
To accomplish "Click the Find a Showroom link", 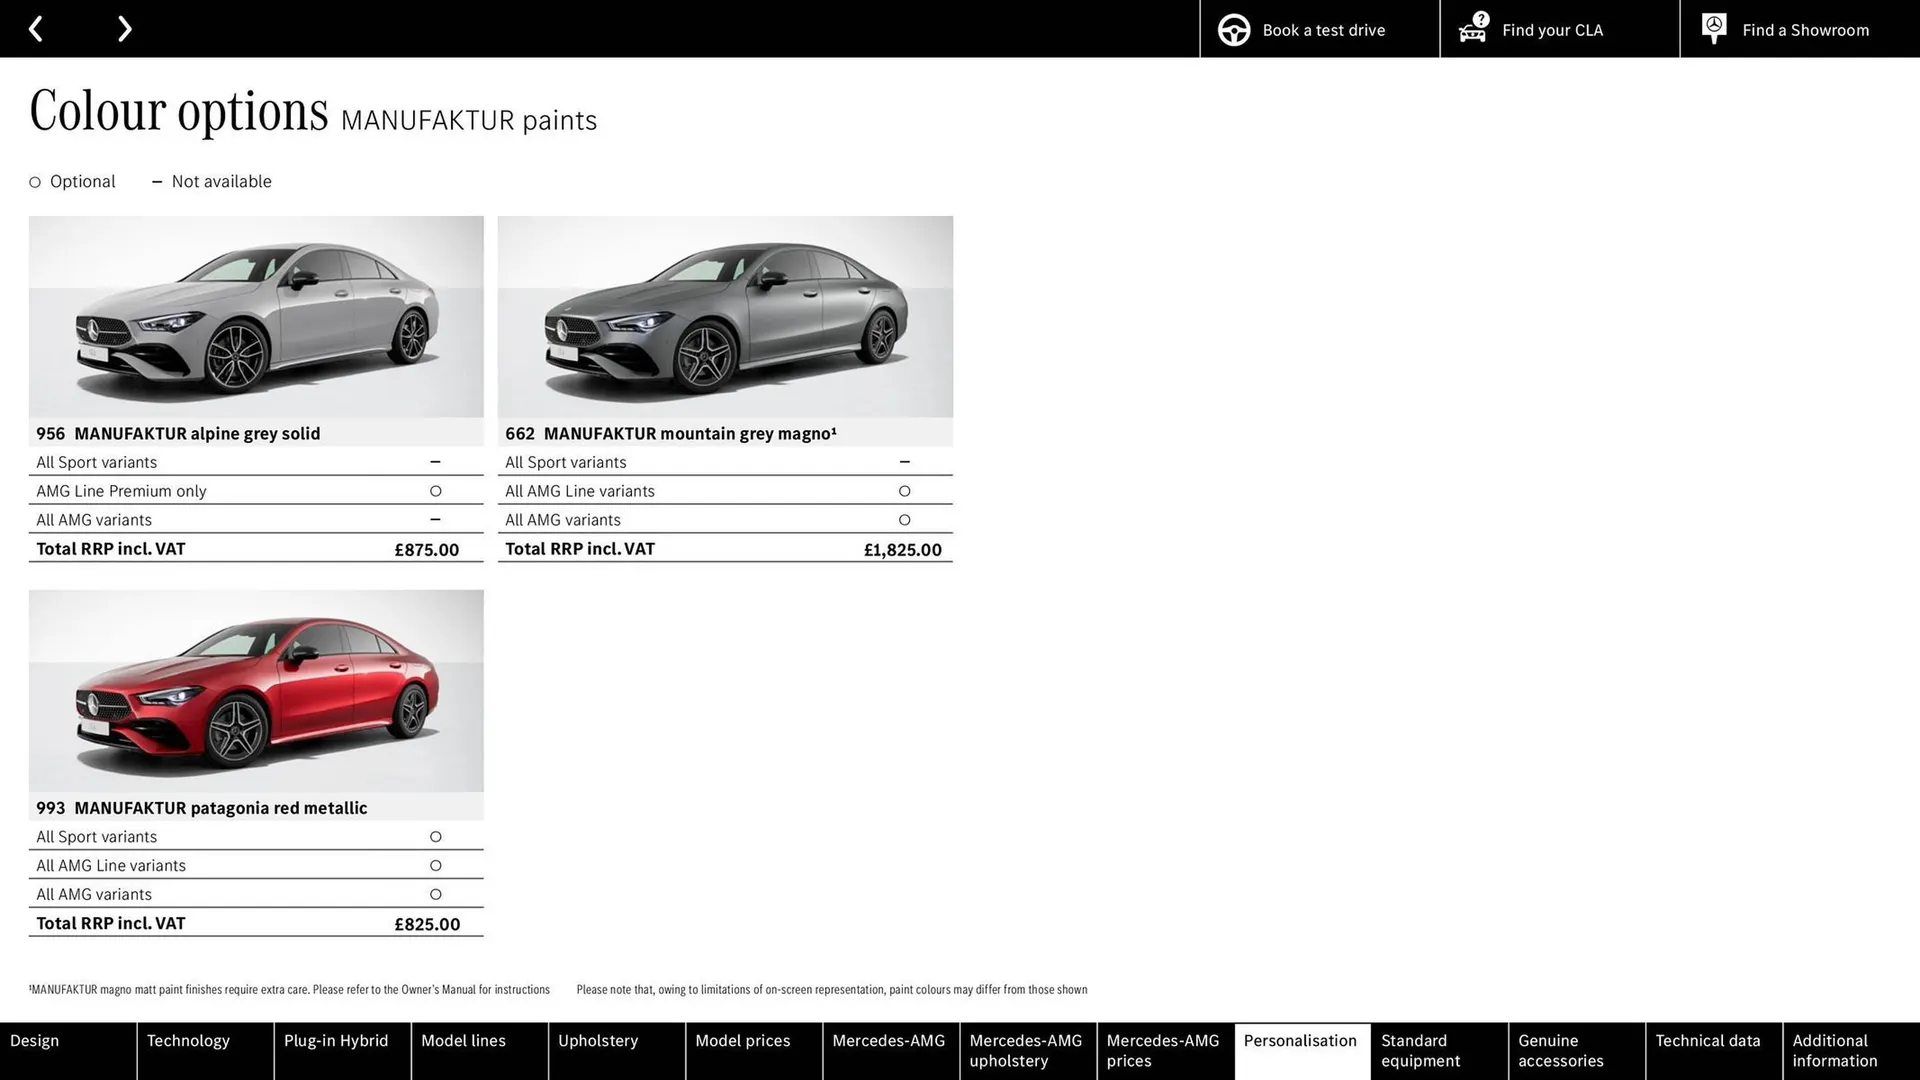I will click(x=1805, y=29).
